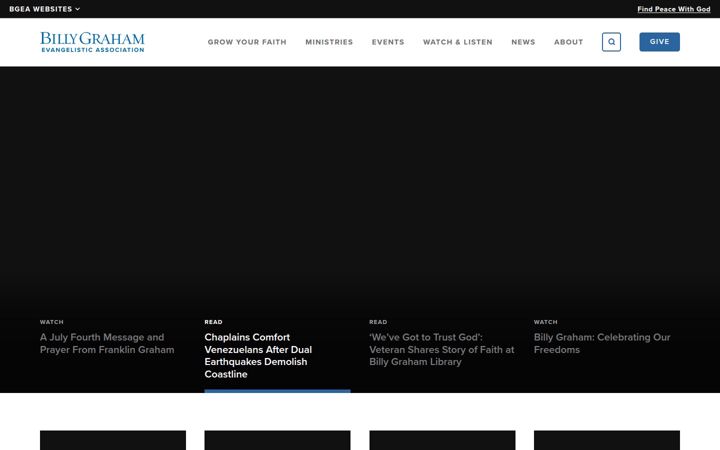
Task: Expand the BGEA Websites dropdown
Action: 45,9
